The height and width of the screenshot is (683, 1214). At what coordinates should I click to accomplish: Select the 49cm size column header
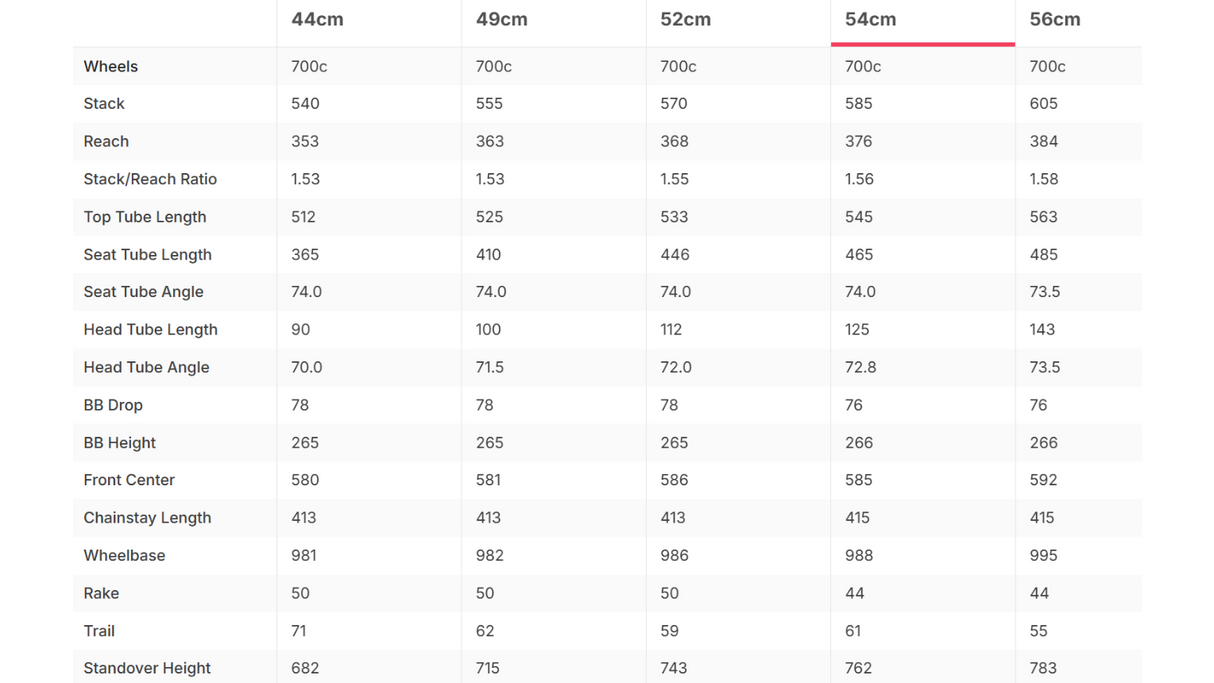click(501, 19)
